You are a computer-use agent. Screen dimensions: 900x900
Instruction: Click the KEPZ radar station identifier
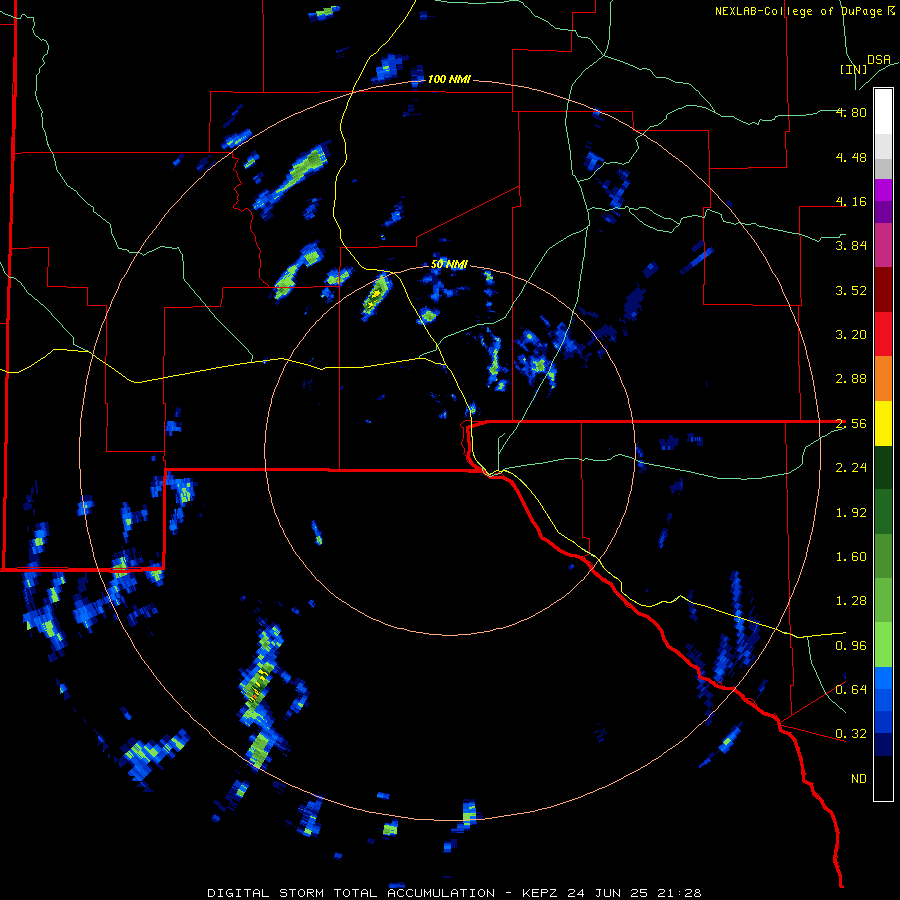coord(541,893)
